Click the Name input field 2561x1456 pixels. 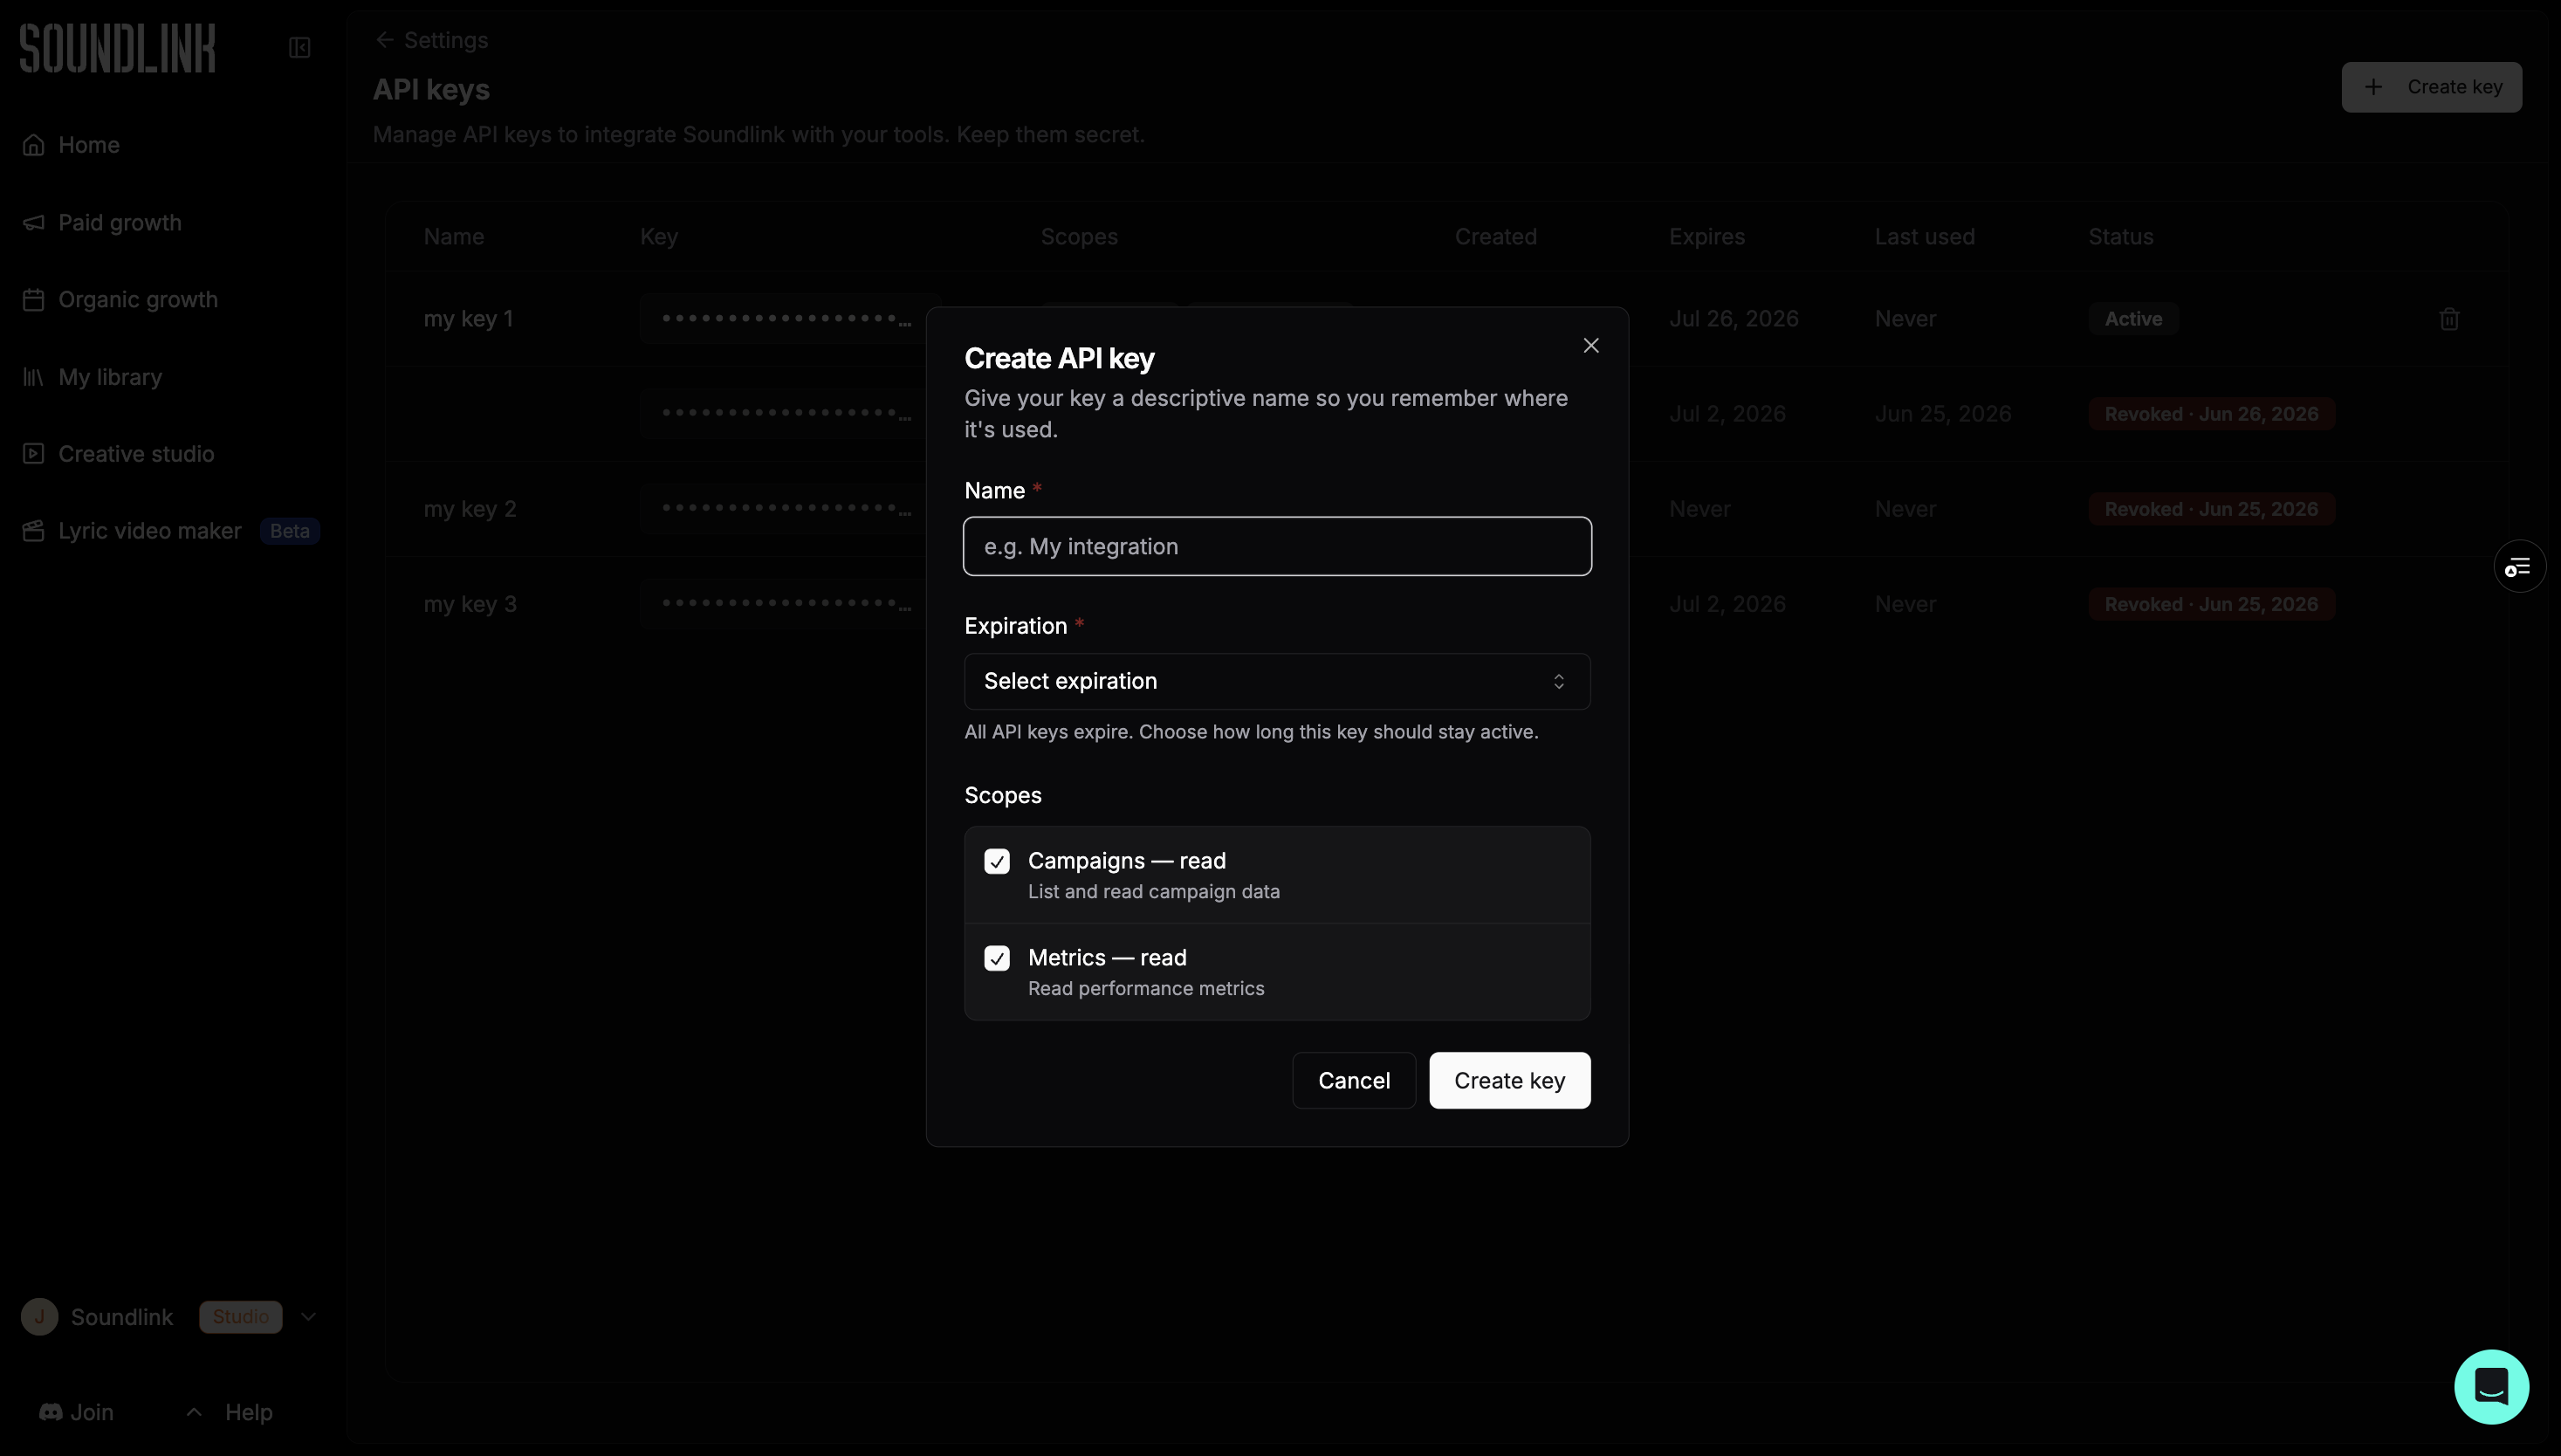coord(1277,546)
